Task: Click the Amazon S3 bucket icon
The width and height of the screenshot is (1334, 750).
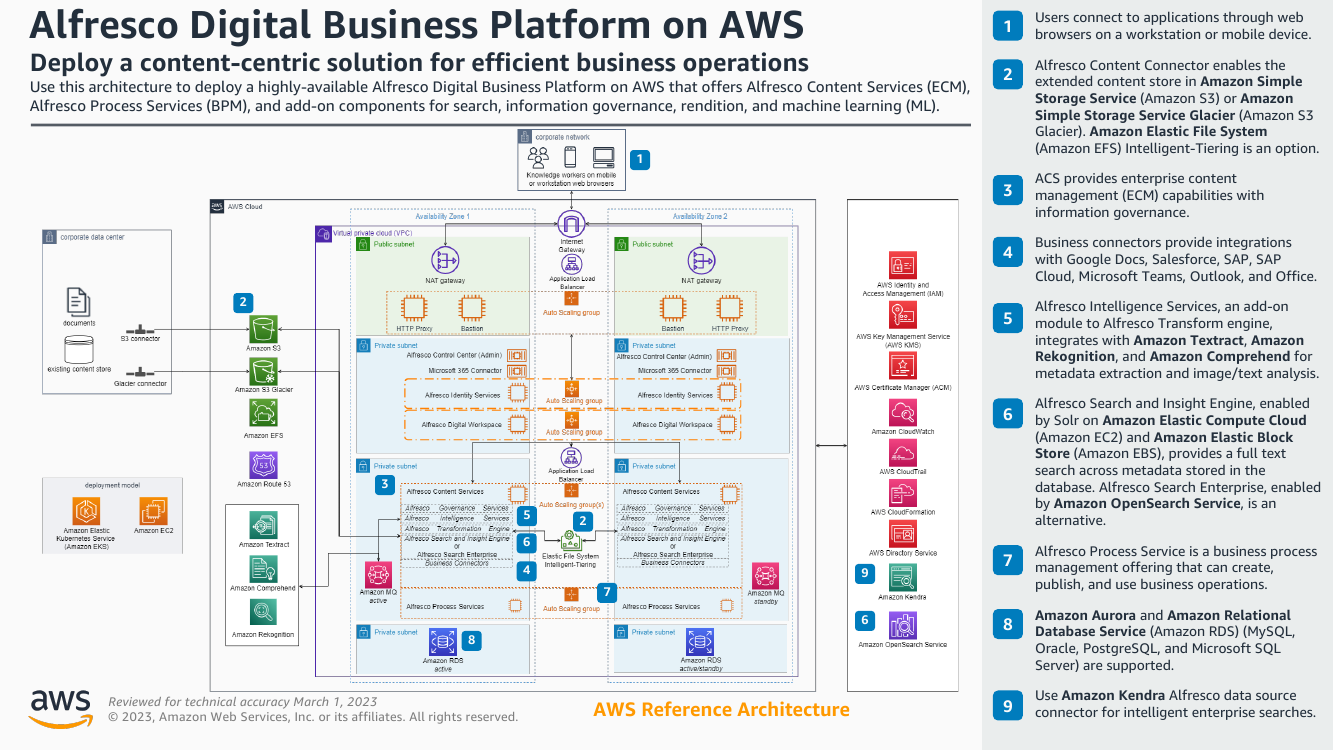Action: click(264, 328)
